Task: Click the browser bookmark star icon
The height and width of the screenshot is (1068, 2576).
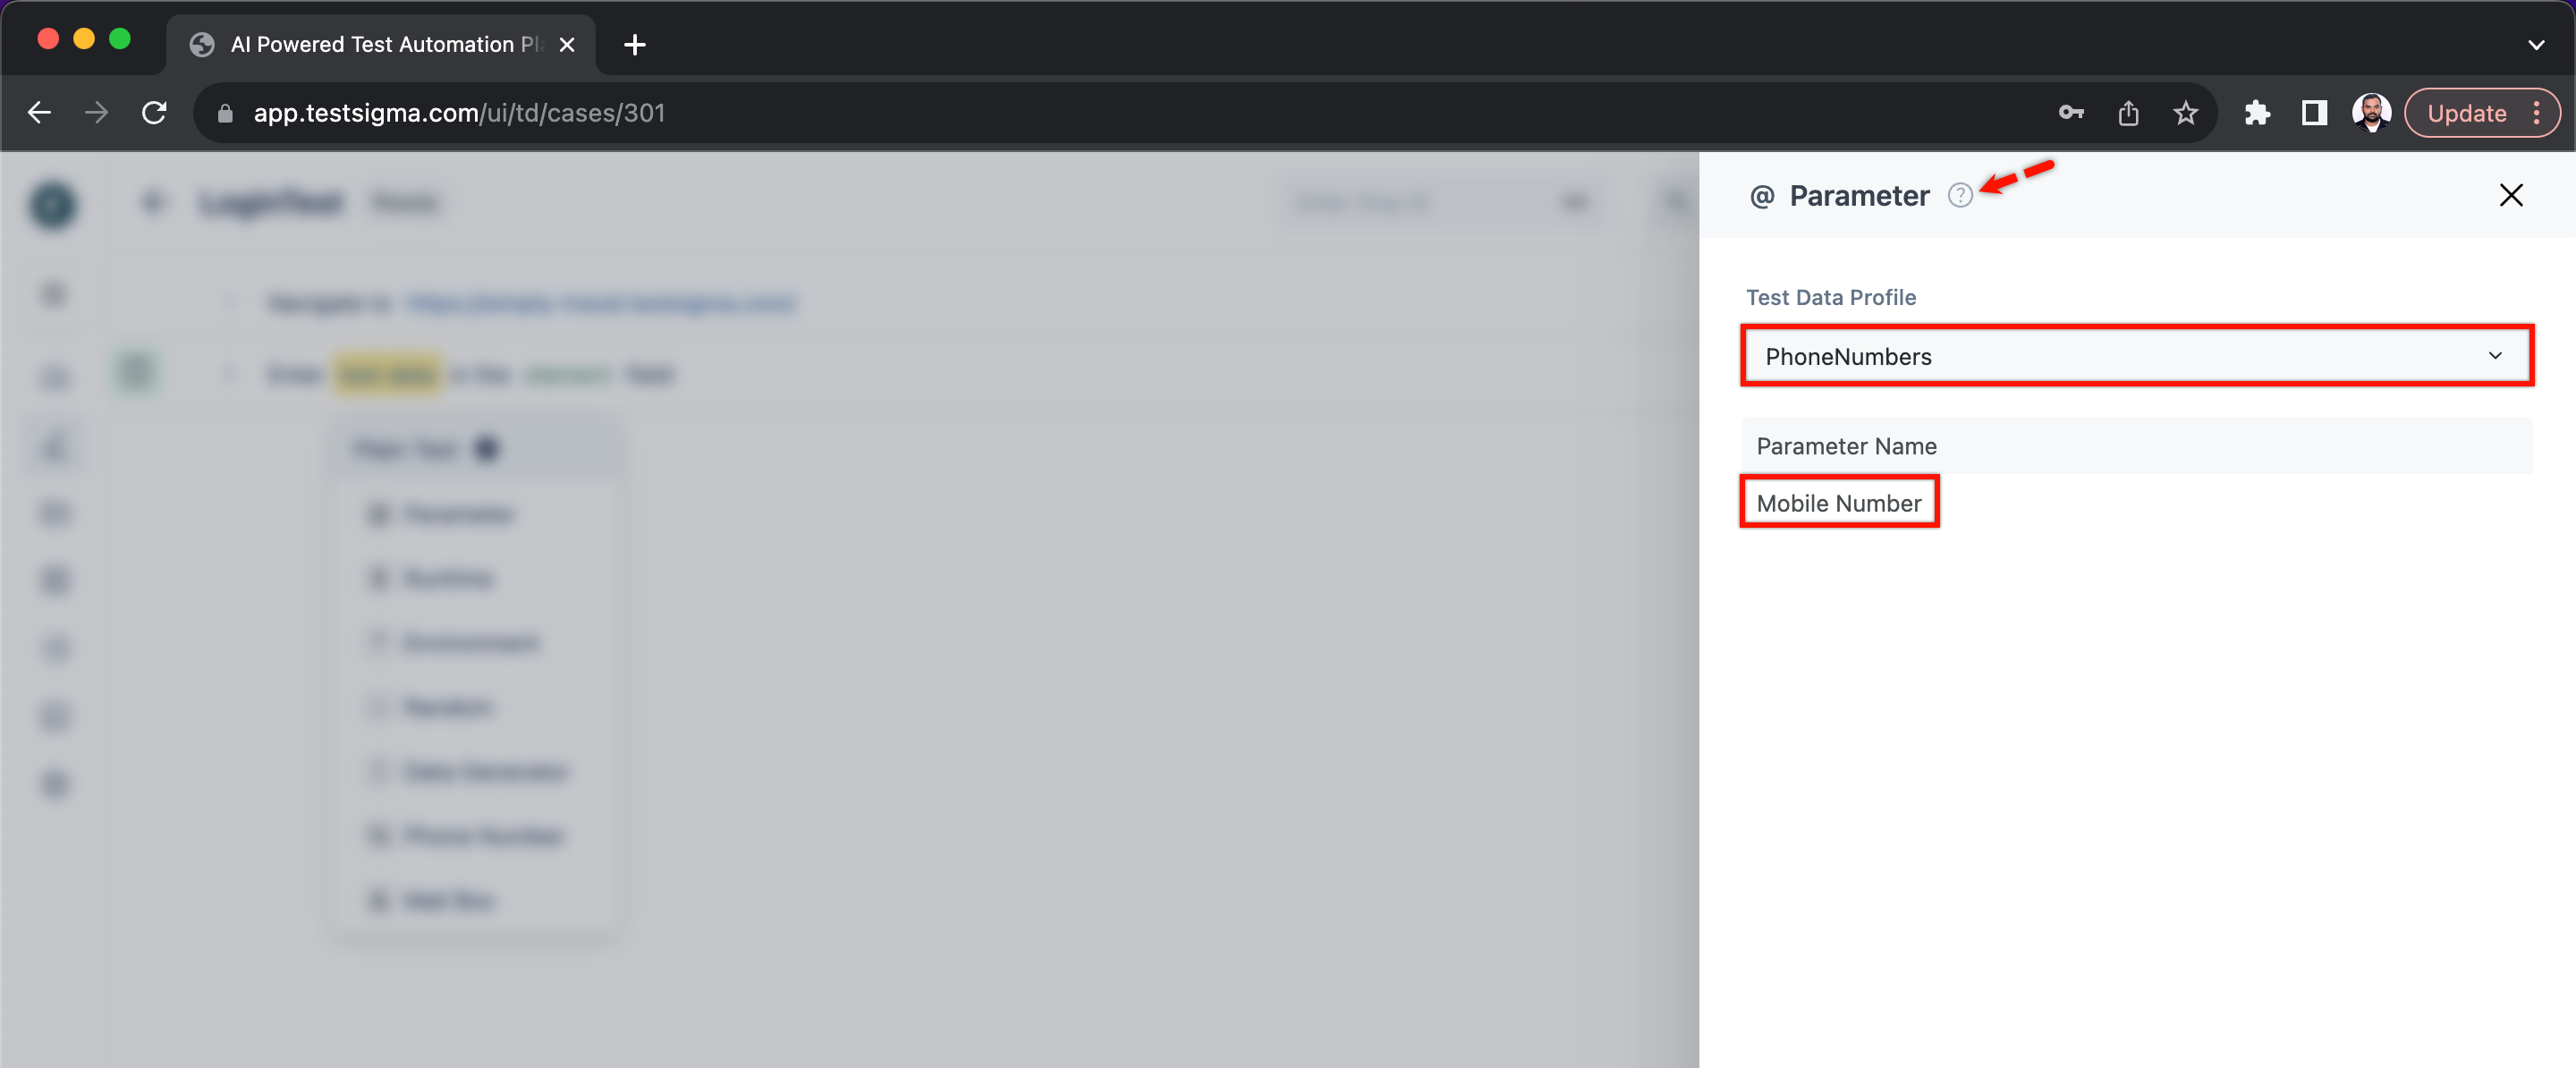Action: pyautogui.click(x=2185, y=112)
